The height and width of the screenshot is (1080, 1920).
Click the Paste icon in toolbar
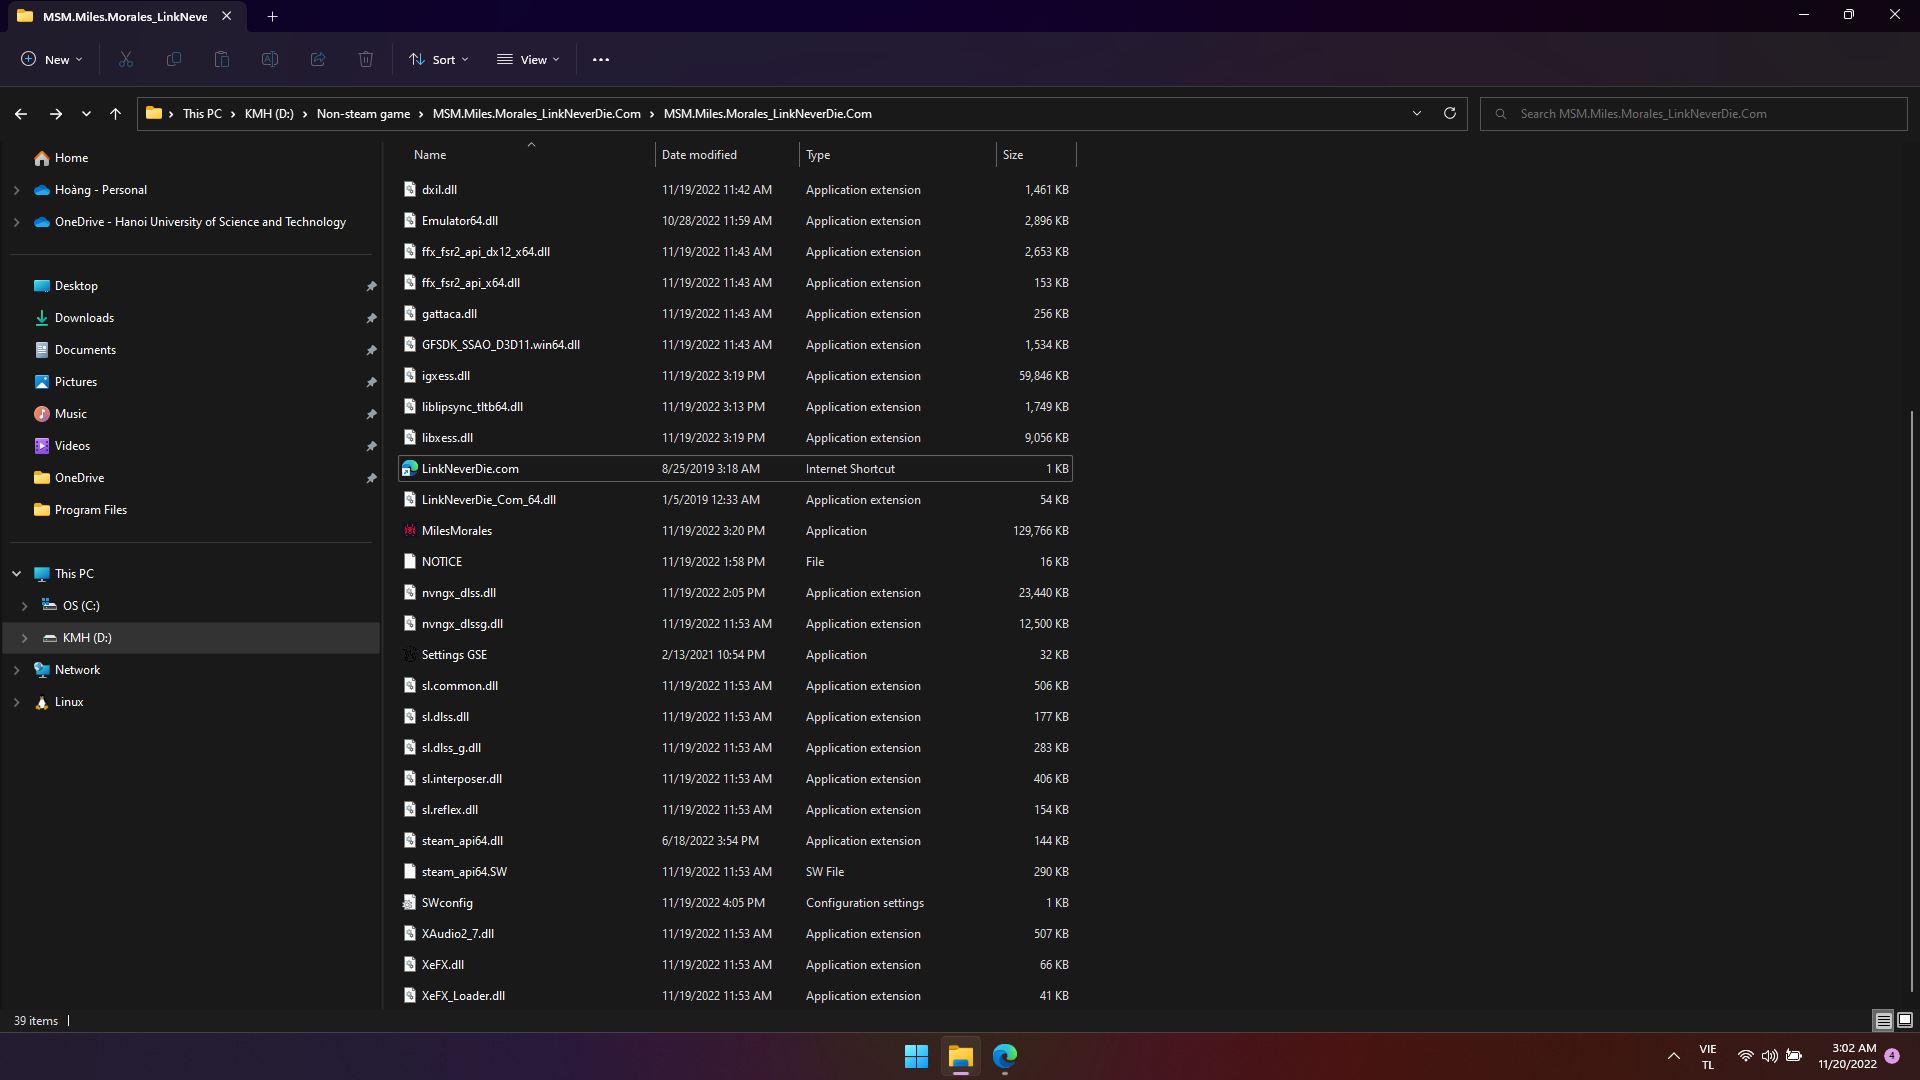pos(222,60)
